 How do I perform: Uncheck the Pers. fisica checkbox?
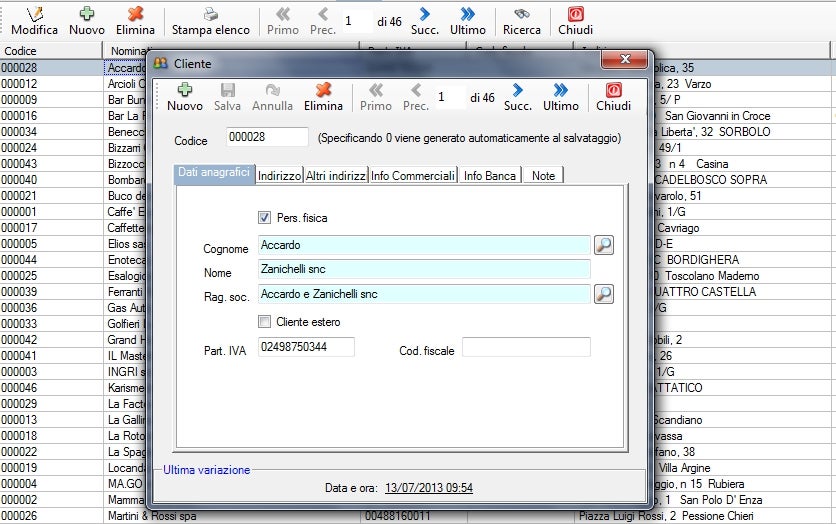pos(264,217)
